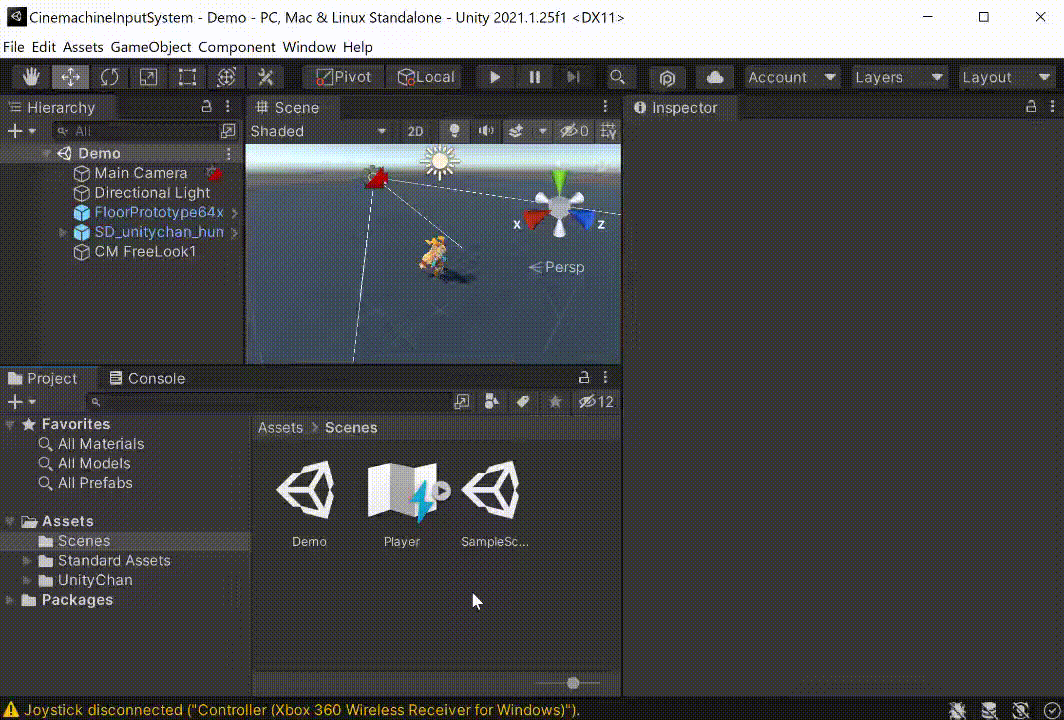Select the Rect tool
The image size is (1064, 720).
click(x=187, y=77)
